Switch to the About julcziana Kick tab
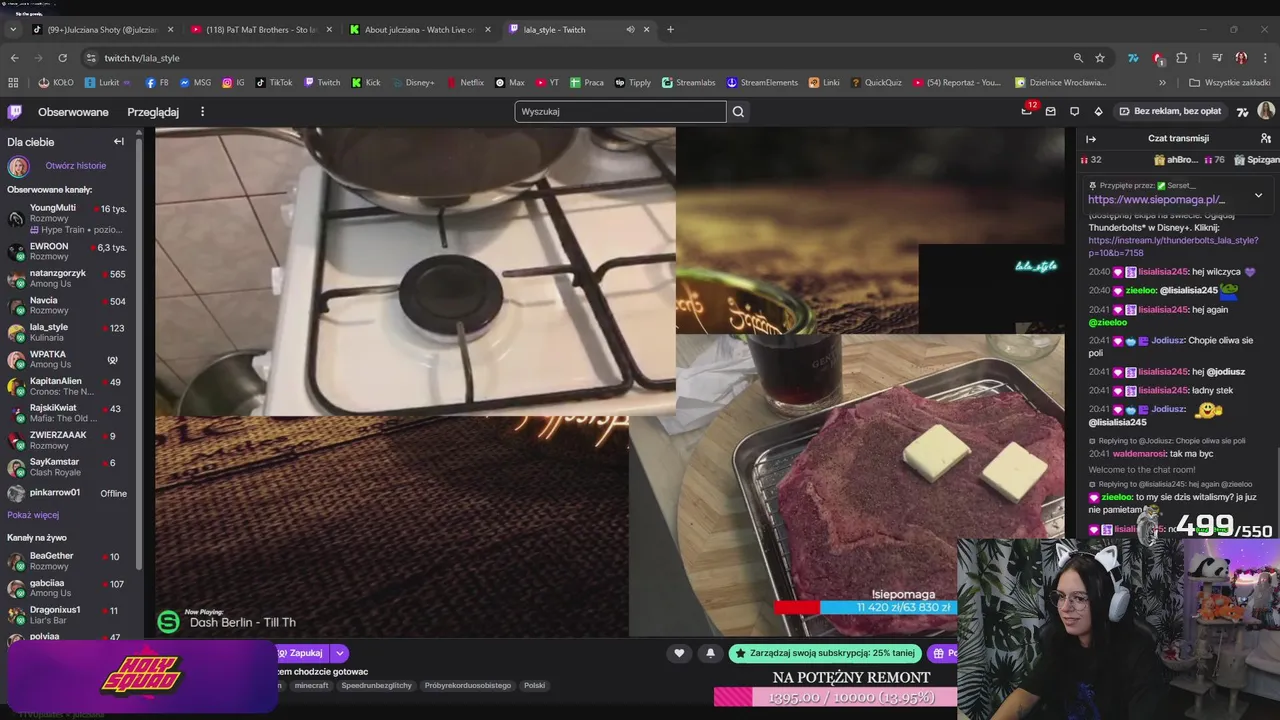 (420, 29)
